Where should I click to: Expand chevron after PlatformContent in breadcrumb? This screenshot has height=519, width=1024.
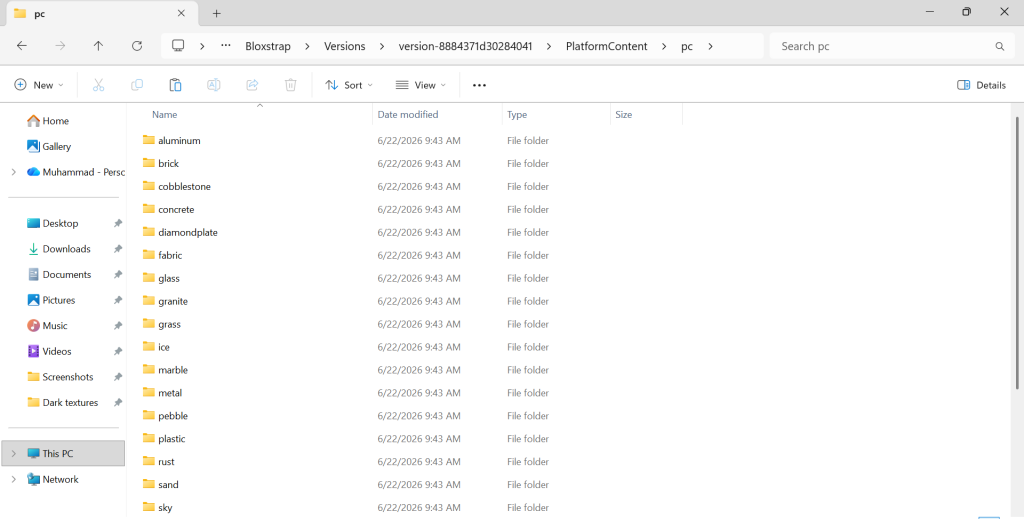tap(664, 46)
